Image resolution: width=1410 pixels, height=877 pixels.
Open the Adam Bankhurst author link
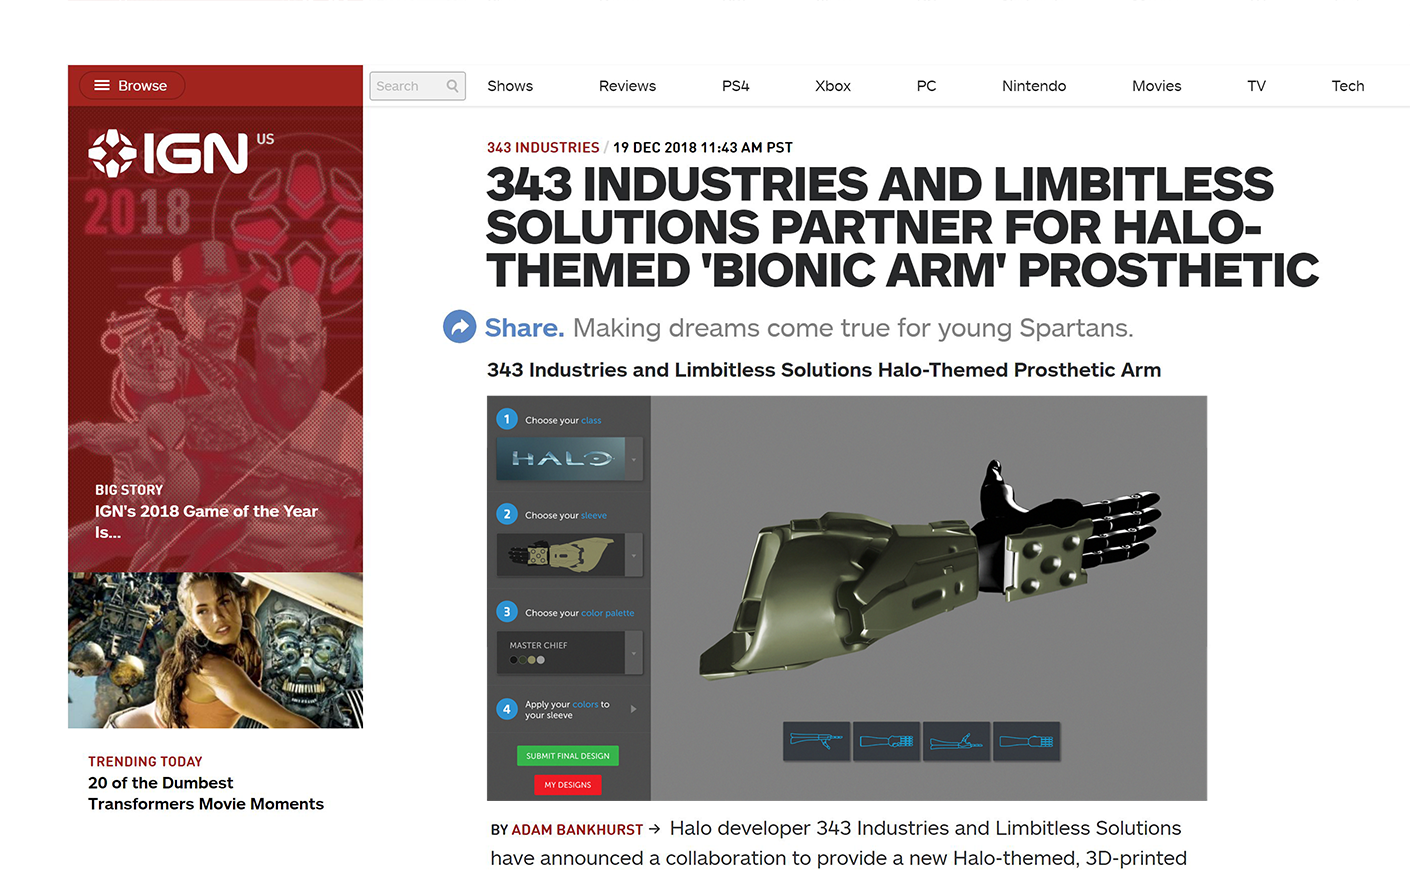click(577, 830)
